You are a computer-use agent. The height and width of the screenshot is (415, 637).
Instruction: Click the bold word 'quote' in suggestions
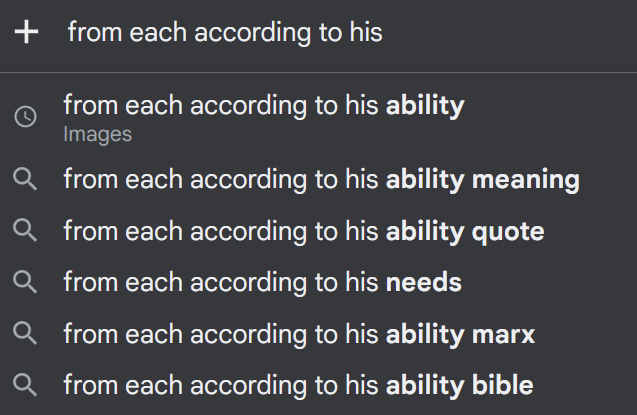click(507, 232)
